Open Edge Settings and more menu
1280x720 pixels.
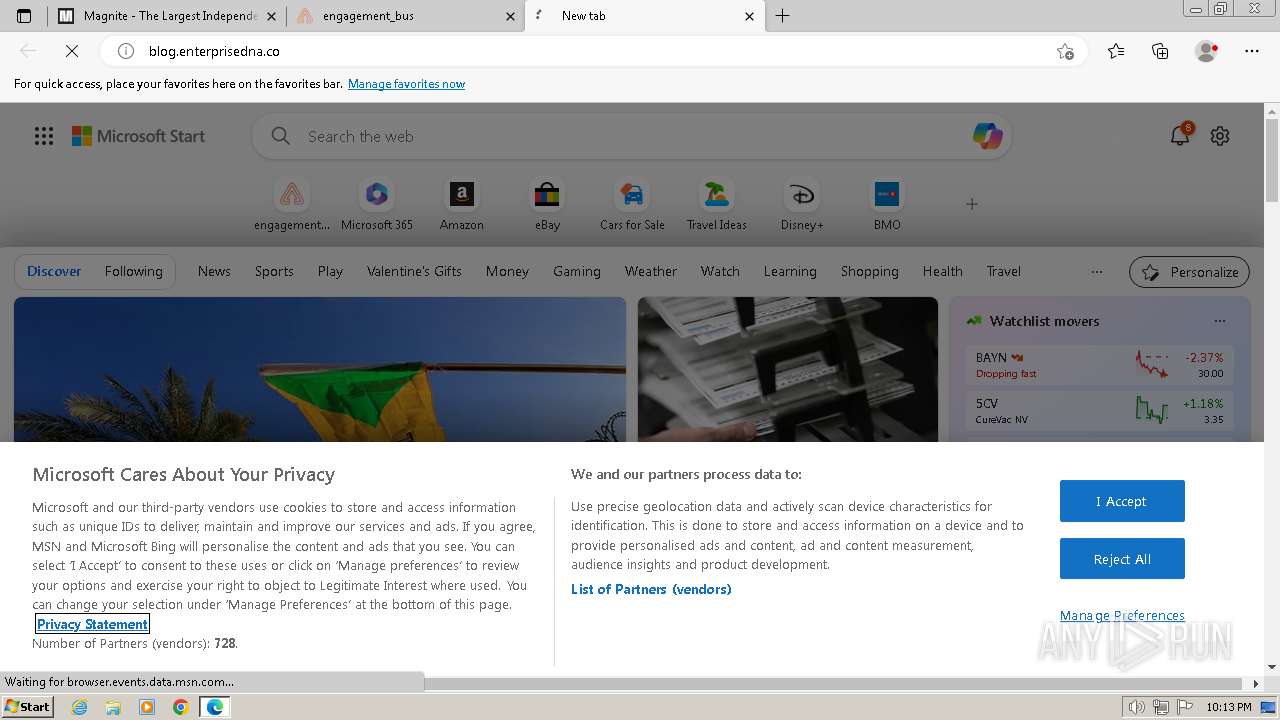click(1252, 51)
